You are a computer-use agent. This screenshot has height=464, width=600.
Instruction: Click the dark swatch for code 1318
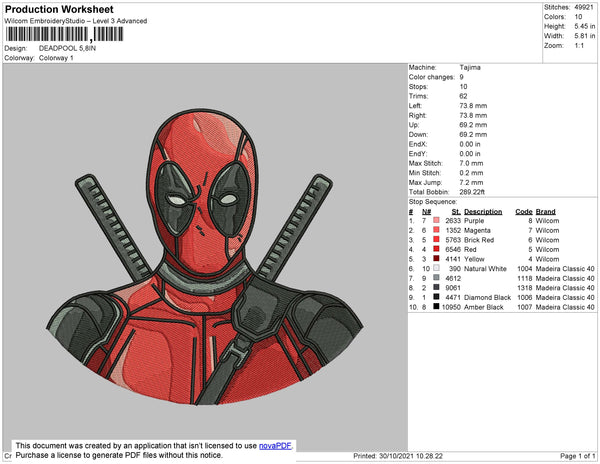436,288
